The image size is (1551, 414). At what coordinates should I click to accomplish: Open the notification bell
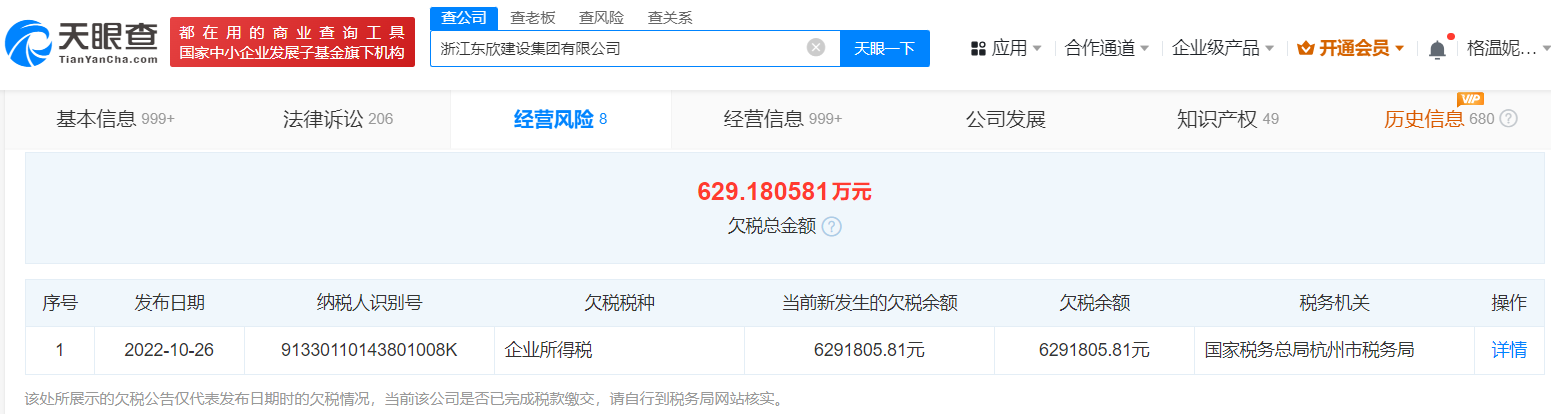(x=1437, y=48)
